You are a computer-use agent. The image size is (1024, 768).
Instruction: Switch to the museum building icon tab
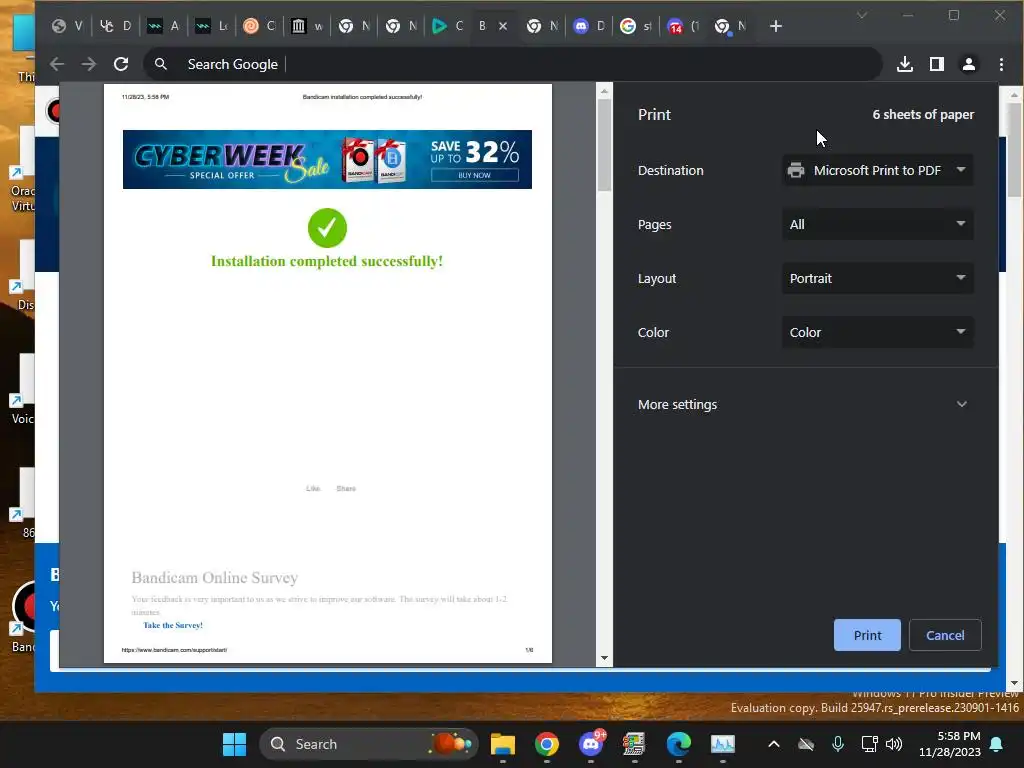coord(307,26)
